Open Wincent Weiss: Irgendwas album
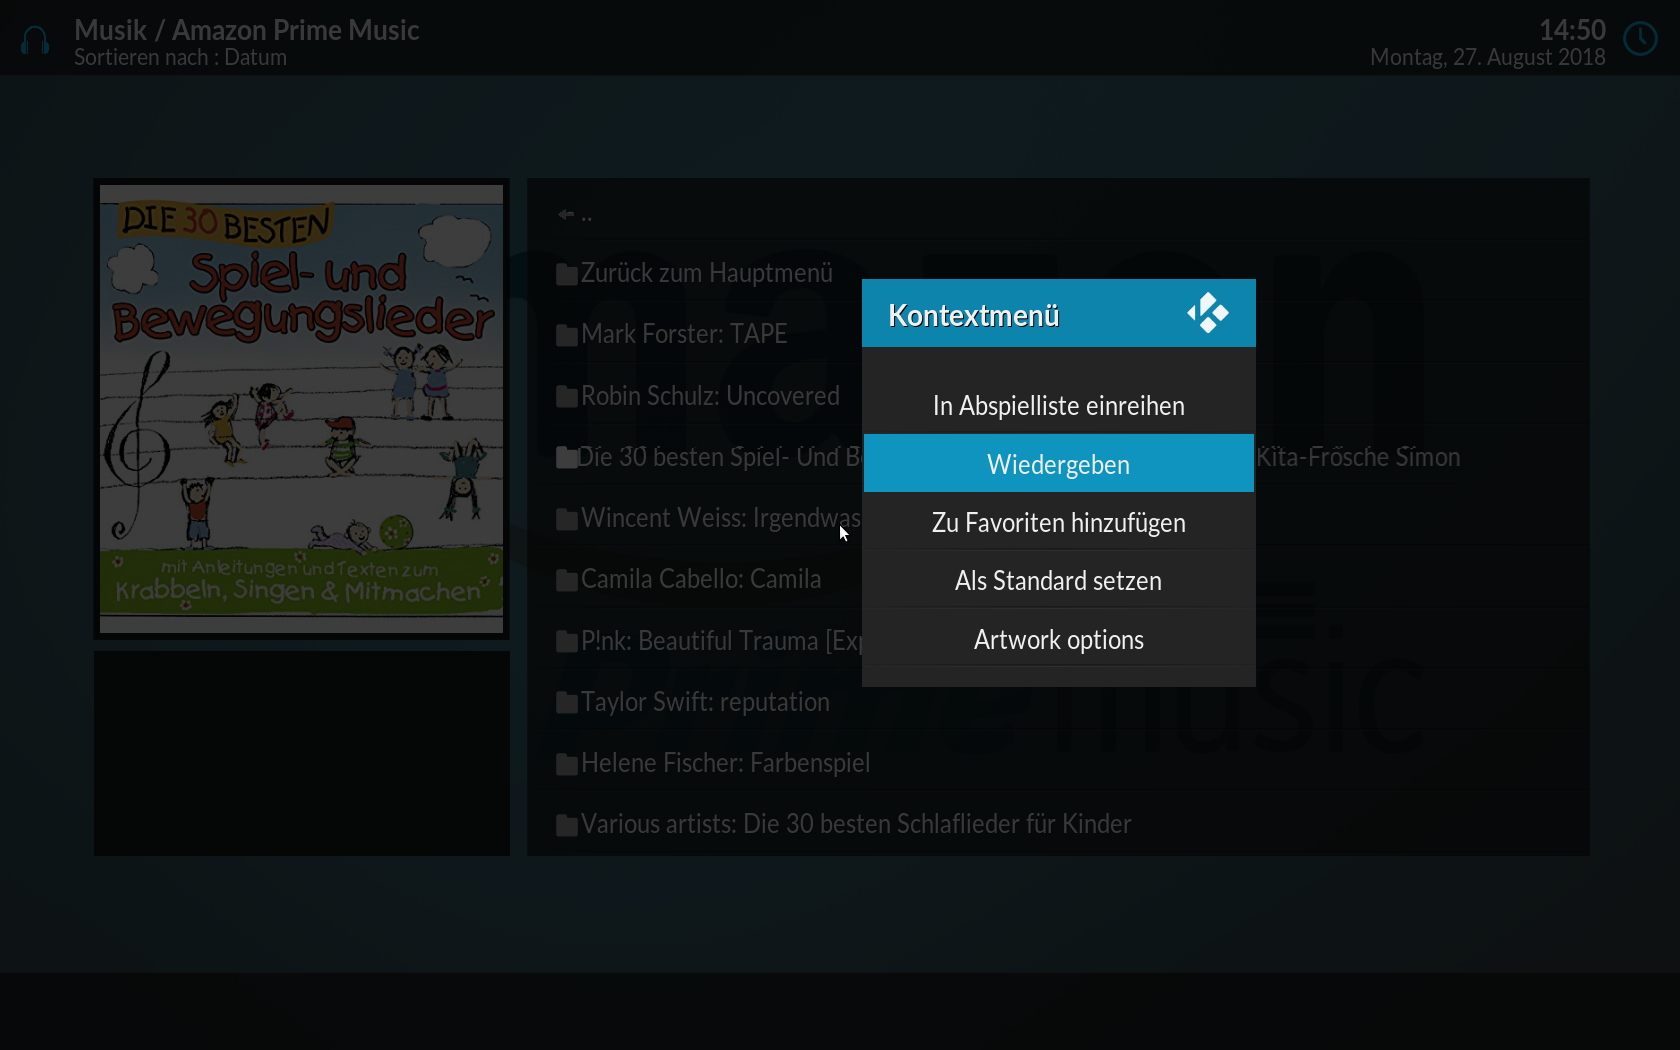This screenshot has height=1050, width=1680. point(720,518)
